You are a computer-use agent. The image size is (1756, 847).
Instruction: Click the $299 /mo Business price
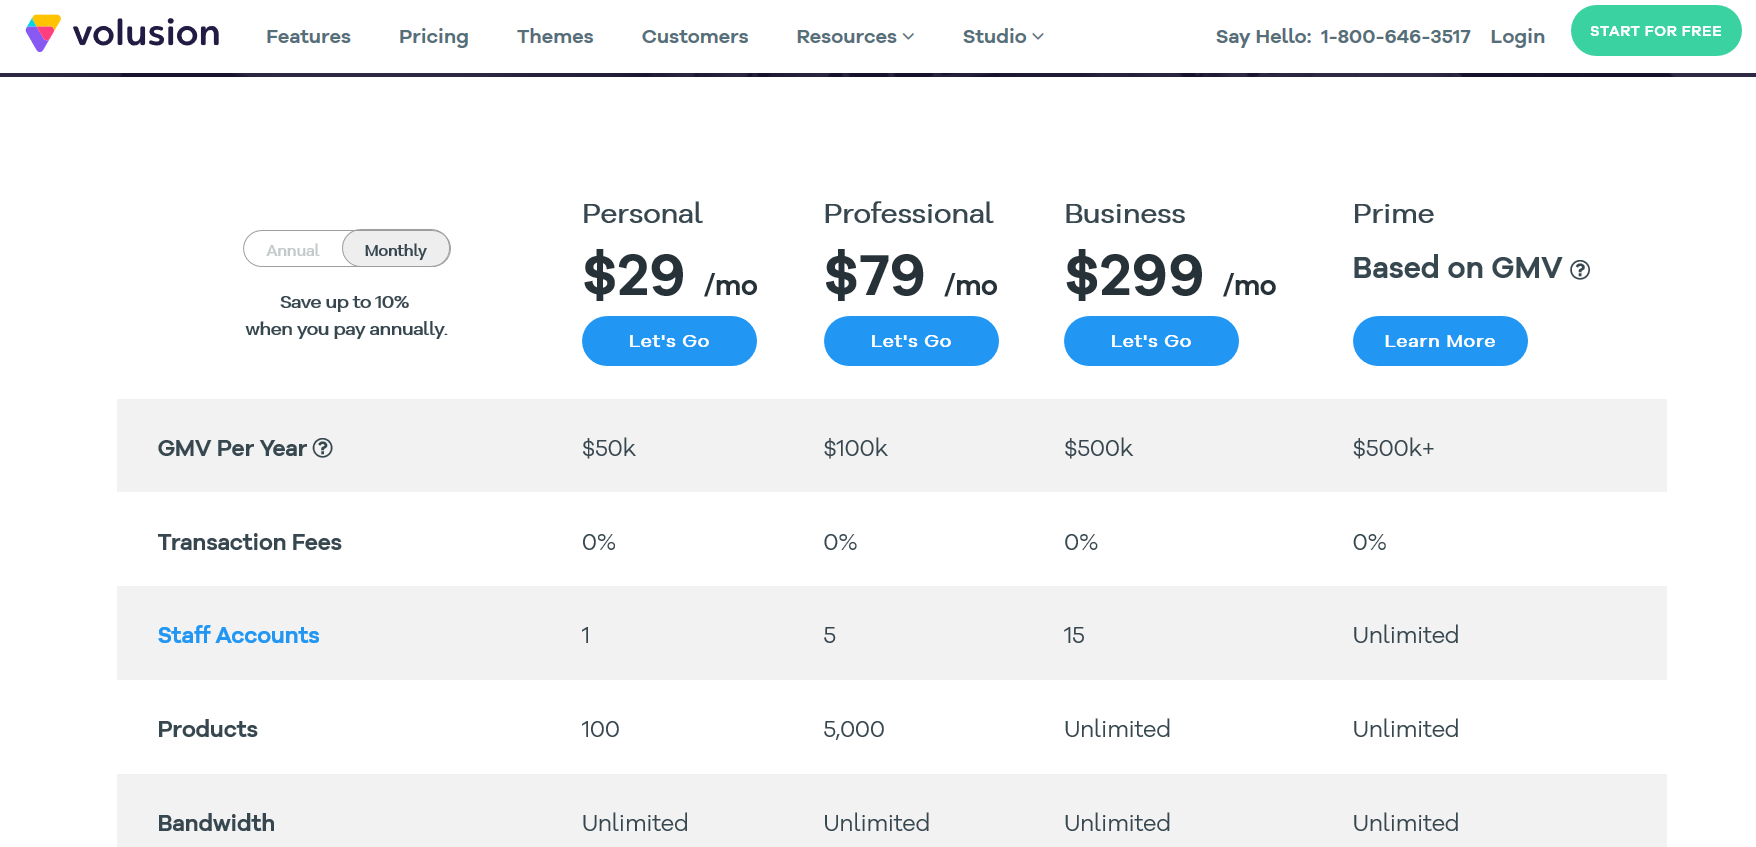(x=1170, y=276)
